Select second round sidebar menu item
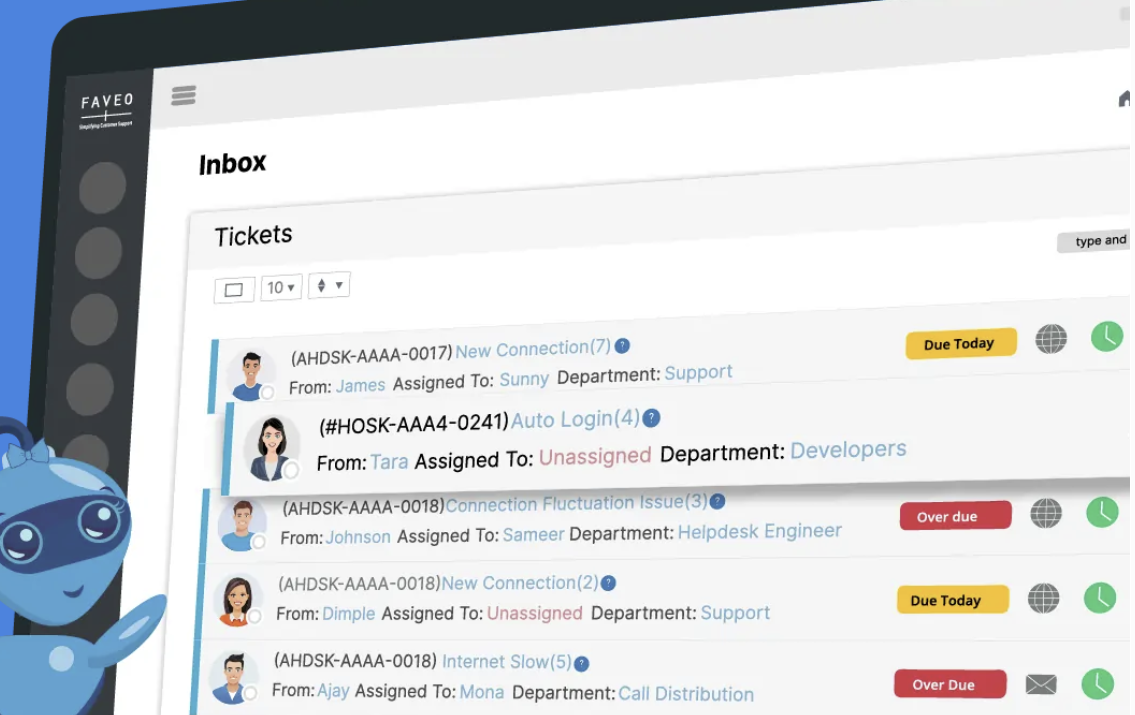Screen dimensions: 1135x715 tap(98, 253)
